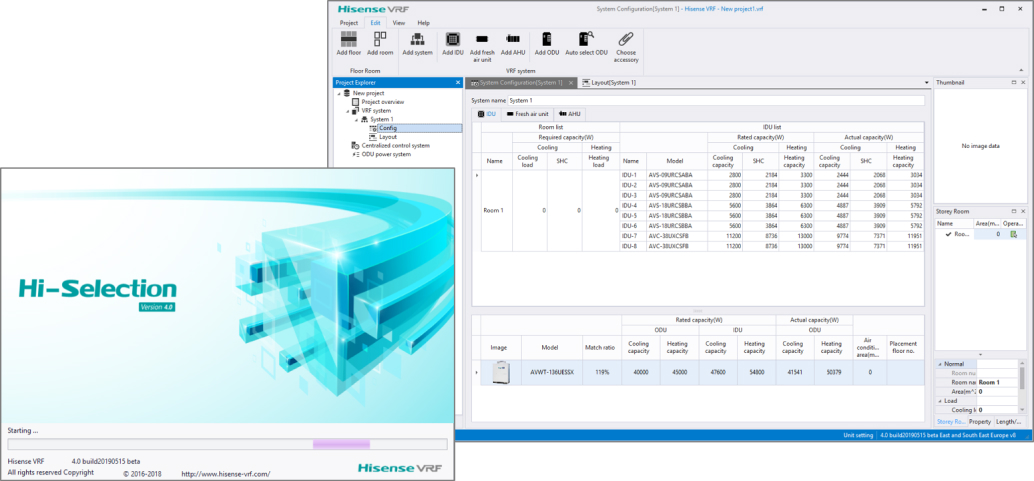Screen dimensions: 1034x481
Task: Select Project overview in Project Explorer
Action: click(382, 102)
